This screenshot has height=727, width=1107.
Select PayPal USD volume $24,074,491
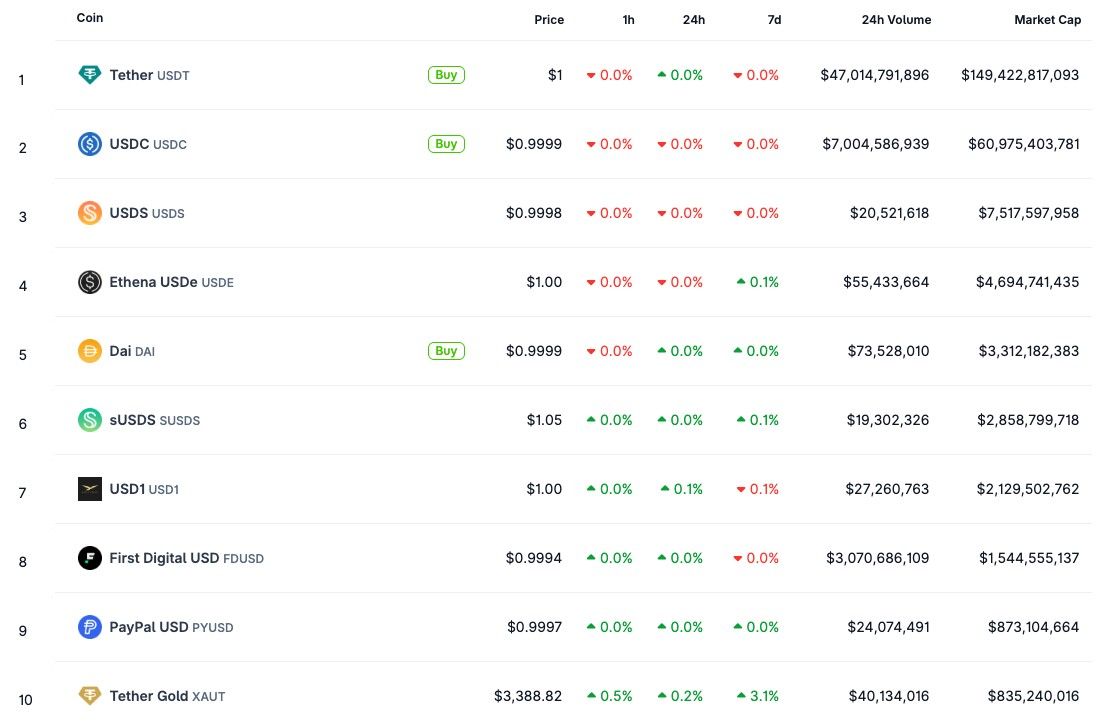[x=888, y=627]
